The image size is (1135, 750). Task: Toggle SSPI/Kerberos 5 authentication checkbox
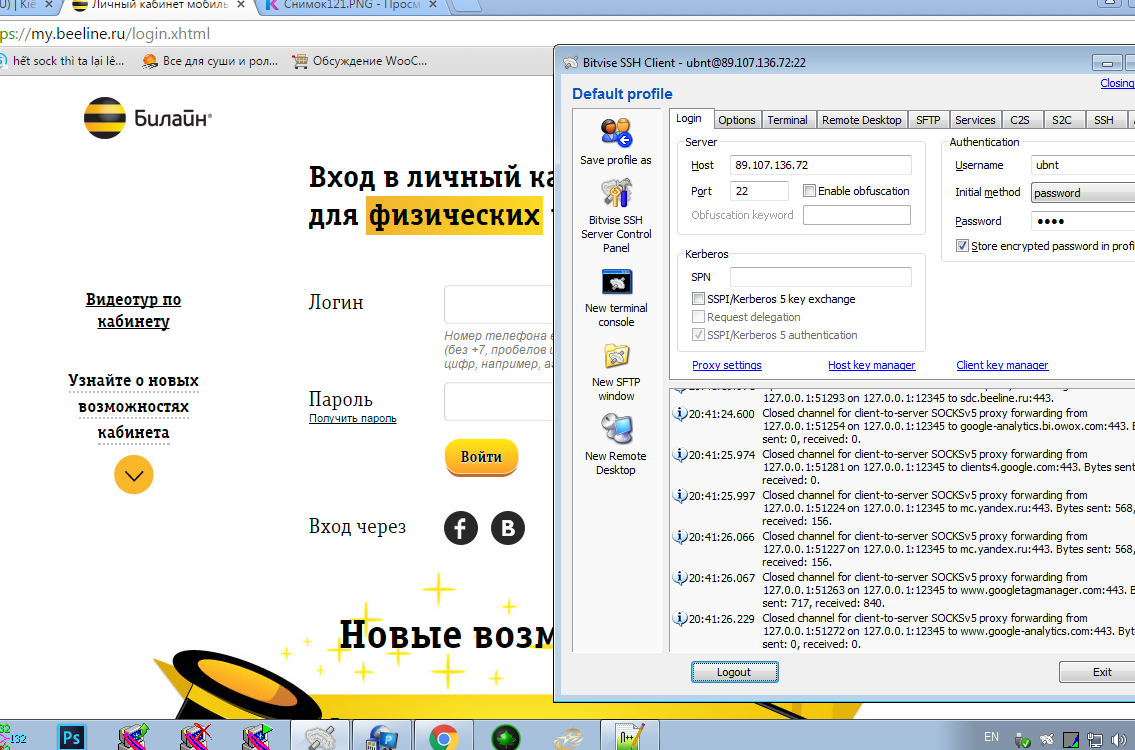pos(699,334)
